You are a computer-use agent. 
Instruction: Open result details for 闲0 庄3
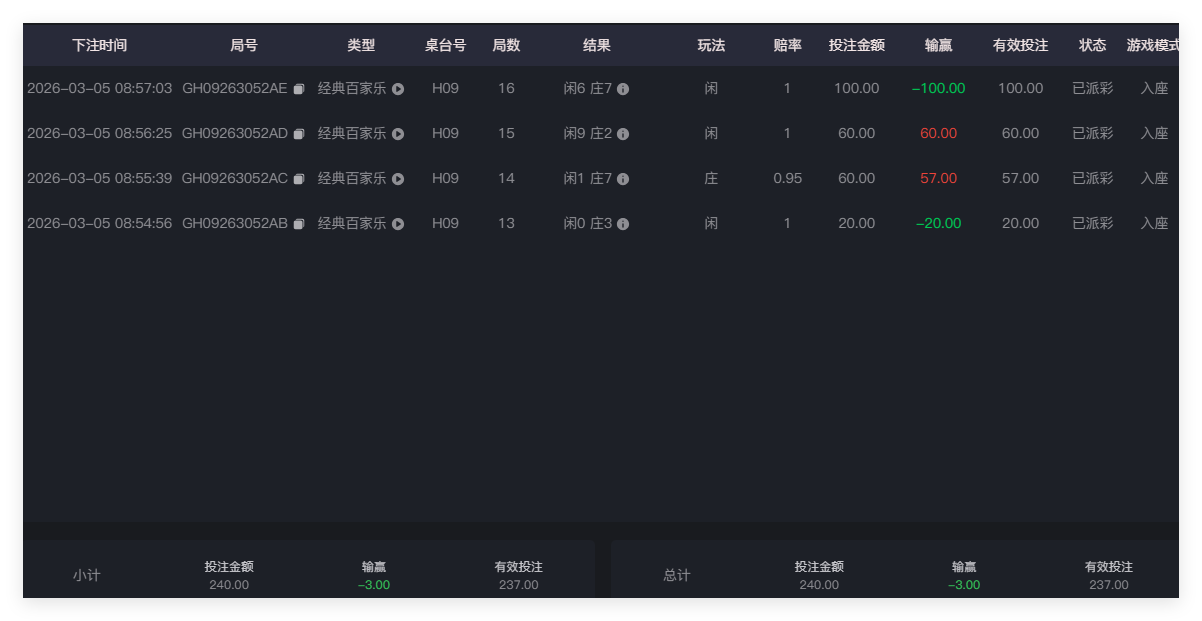click(622, 223)
